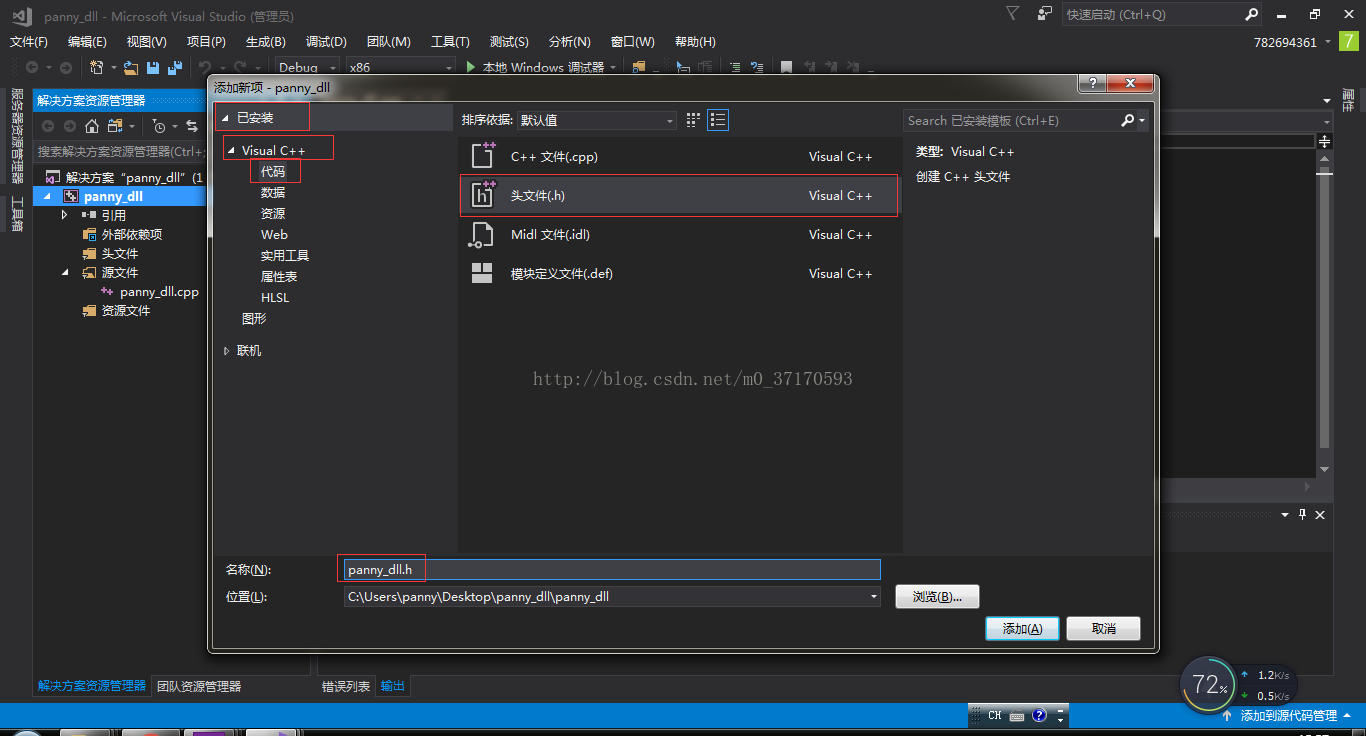Expand the 联机 node

tap(227, 351)
